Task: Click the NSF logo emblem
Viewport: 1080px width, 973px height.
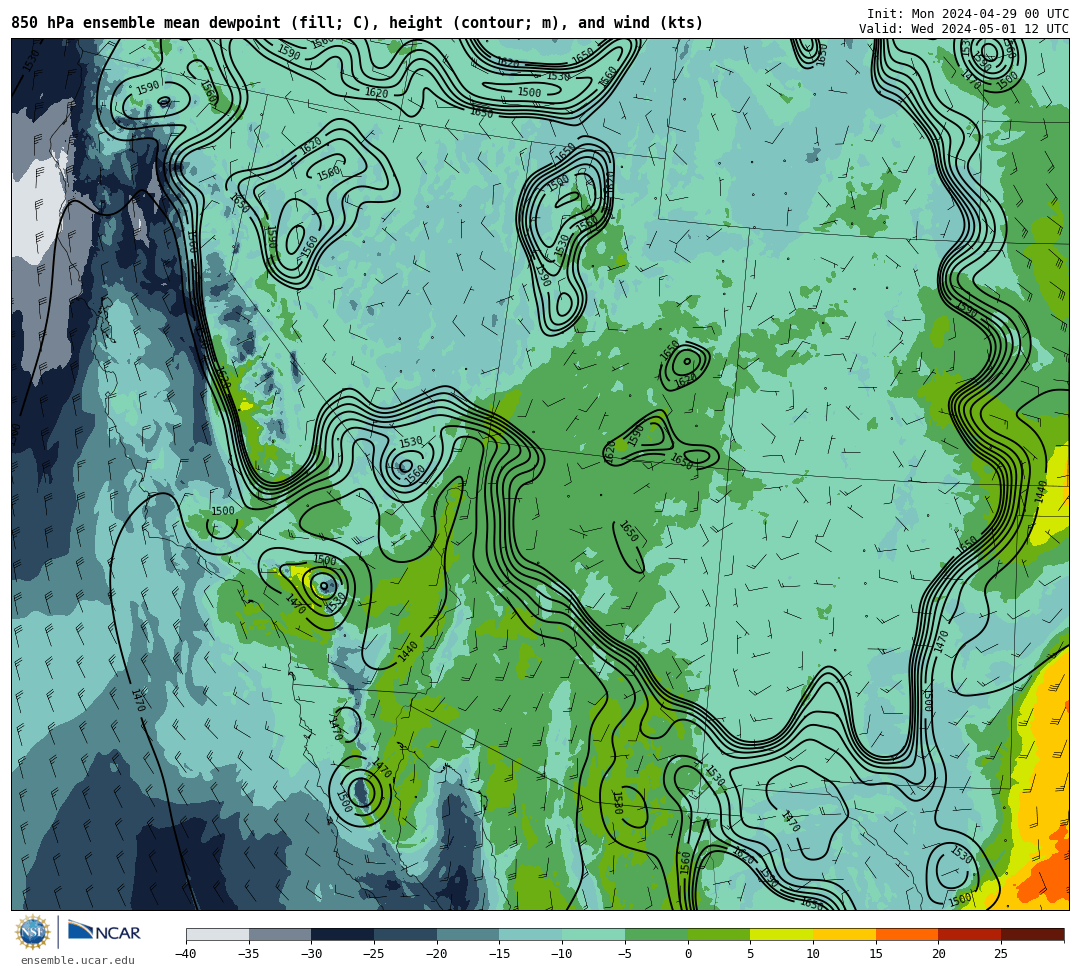Action: coord(33,932)
